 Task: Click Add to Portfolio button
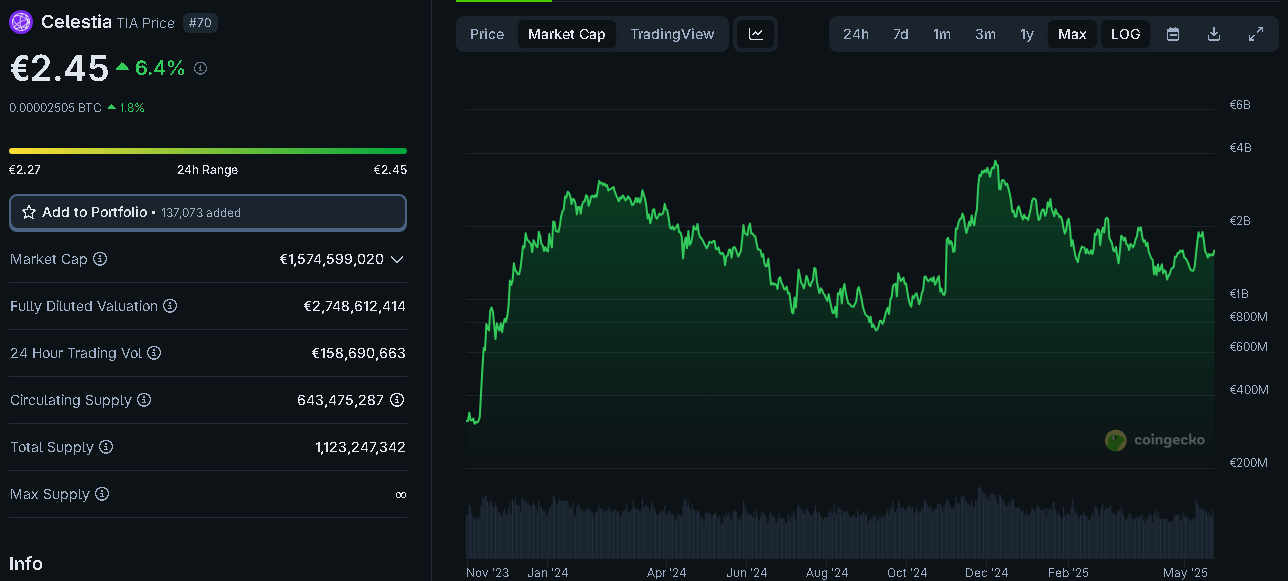coord(208,212)
